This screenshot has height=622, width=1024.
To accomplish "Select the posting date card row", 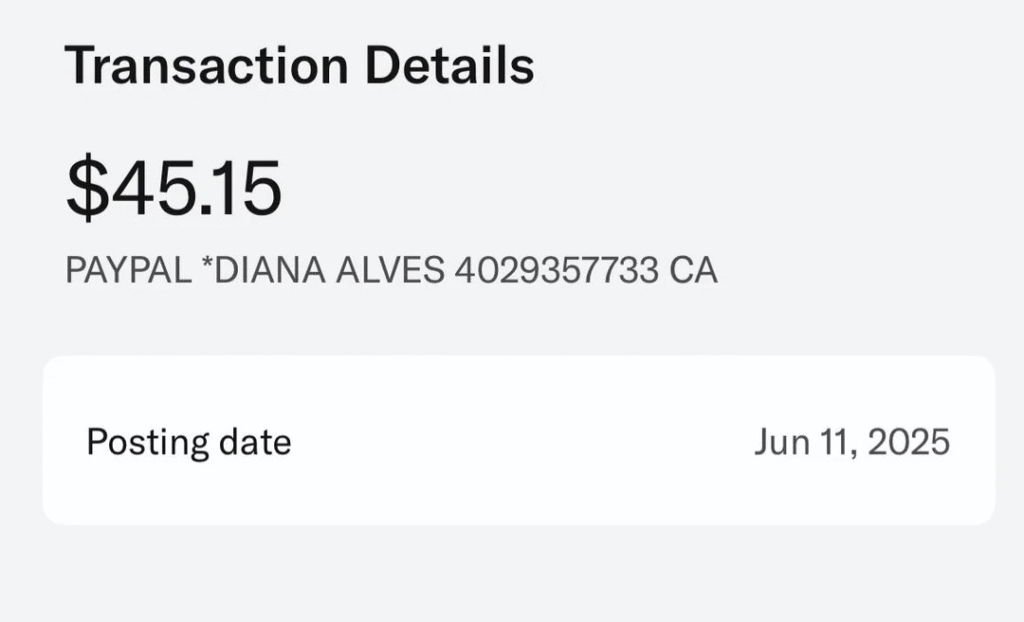I will click(x=518, y=441).
